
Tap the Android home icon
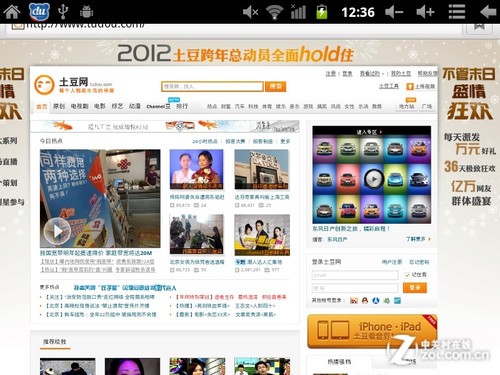pyautogui.click(x=11, y=12)
